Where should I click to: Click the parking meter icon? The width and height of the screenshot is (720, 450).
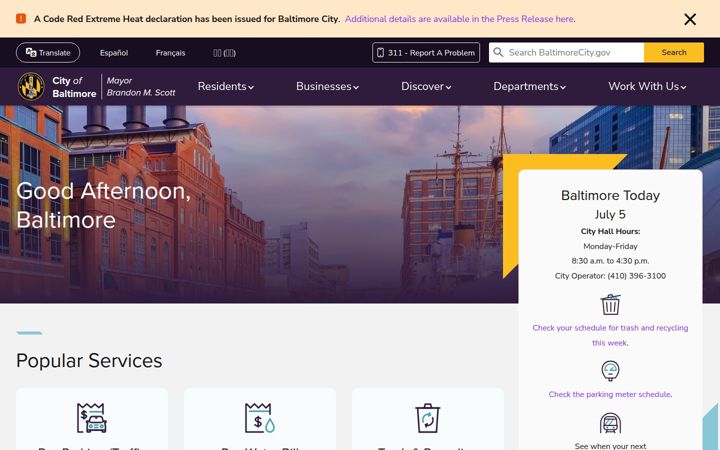610,371
